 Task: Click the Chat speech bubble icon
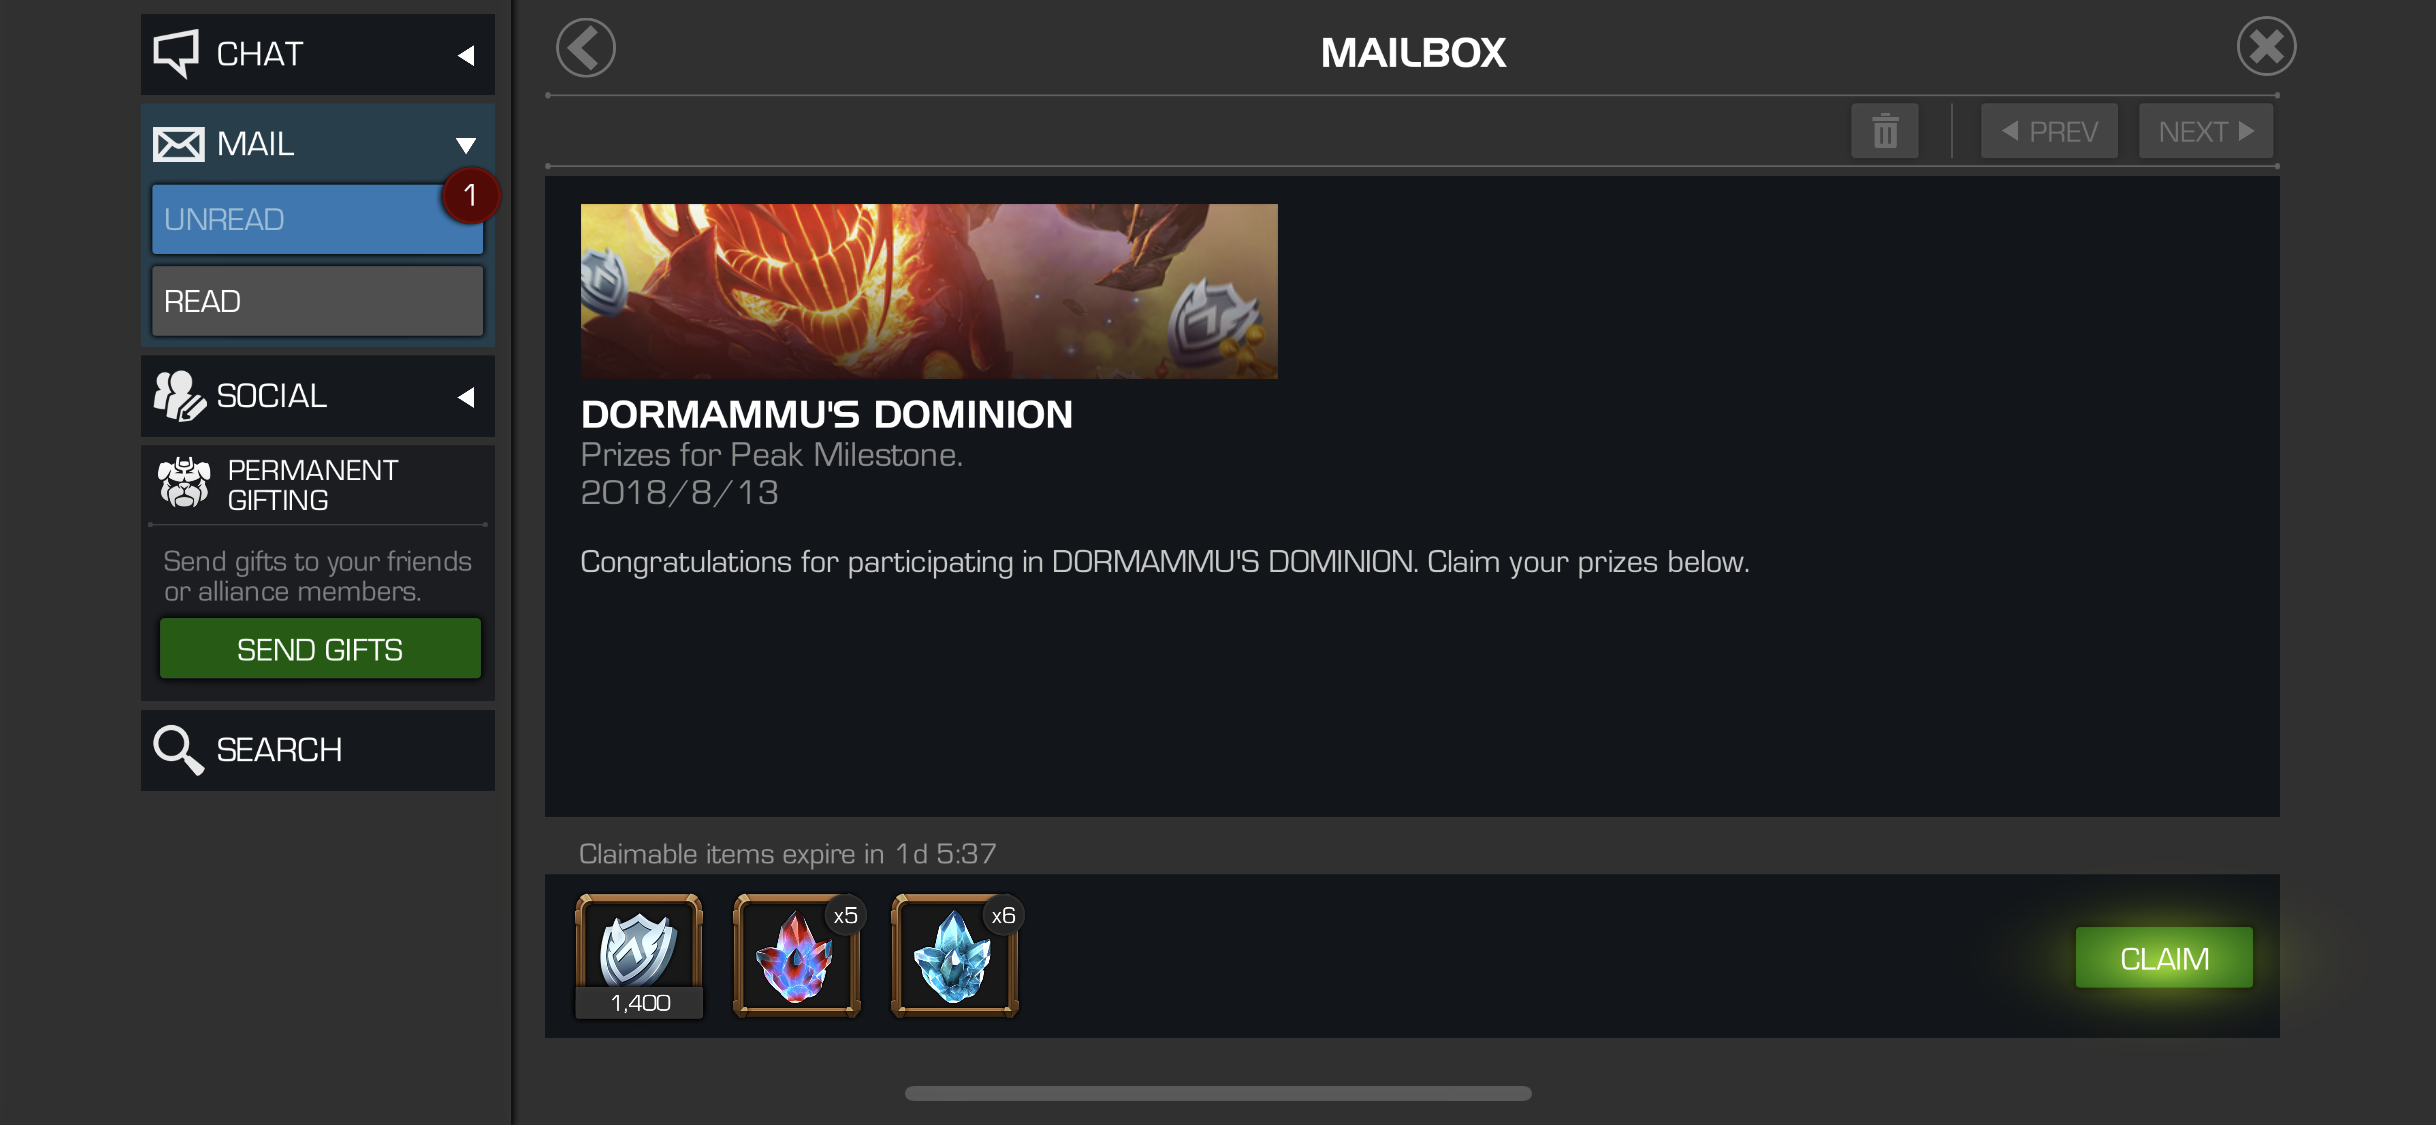pos(176,53)
